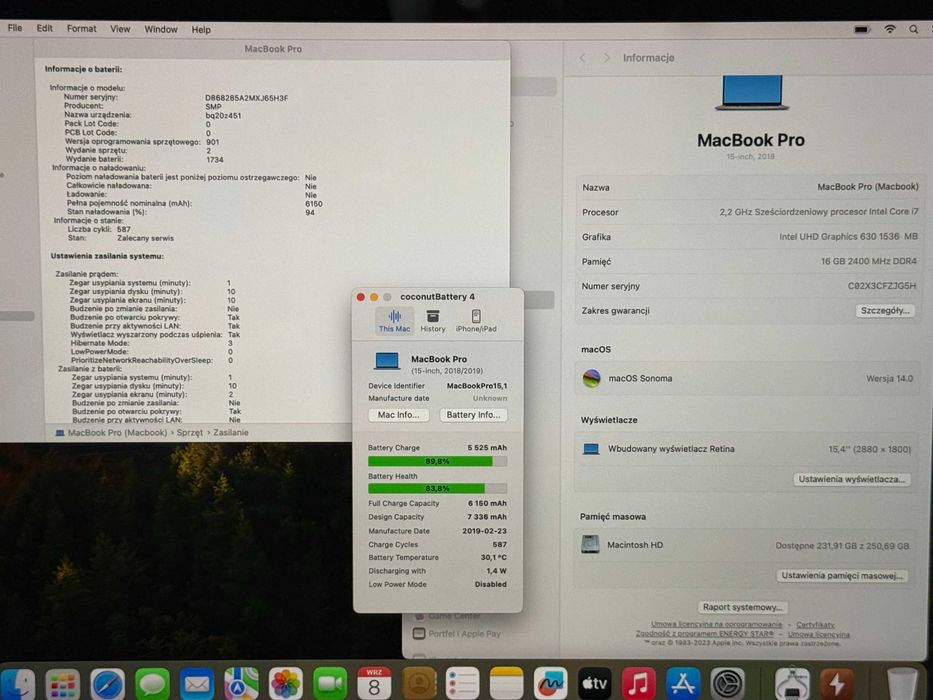Open the ENERGY STAR compliance link
Viewport: 933px width, 700px height.
(x=705, y=634)
